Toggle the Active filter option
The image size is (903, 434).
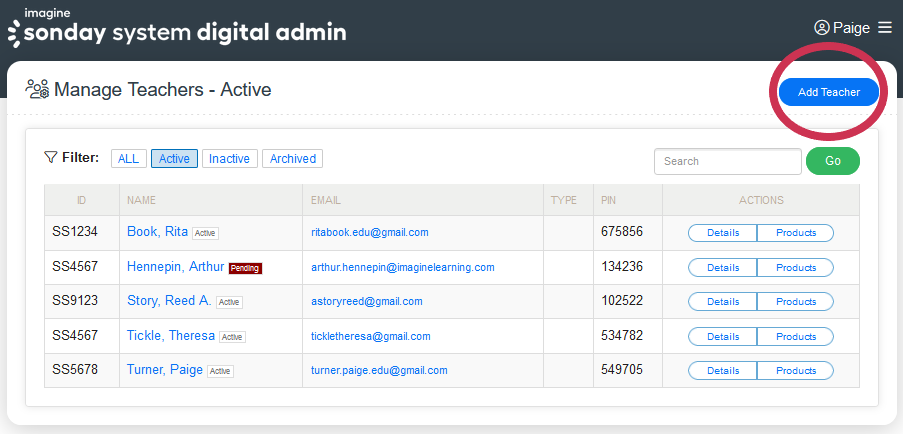tap(174, 158)
